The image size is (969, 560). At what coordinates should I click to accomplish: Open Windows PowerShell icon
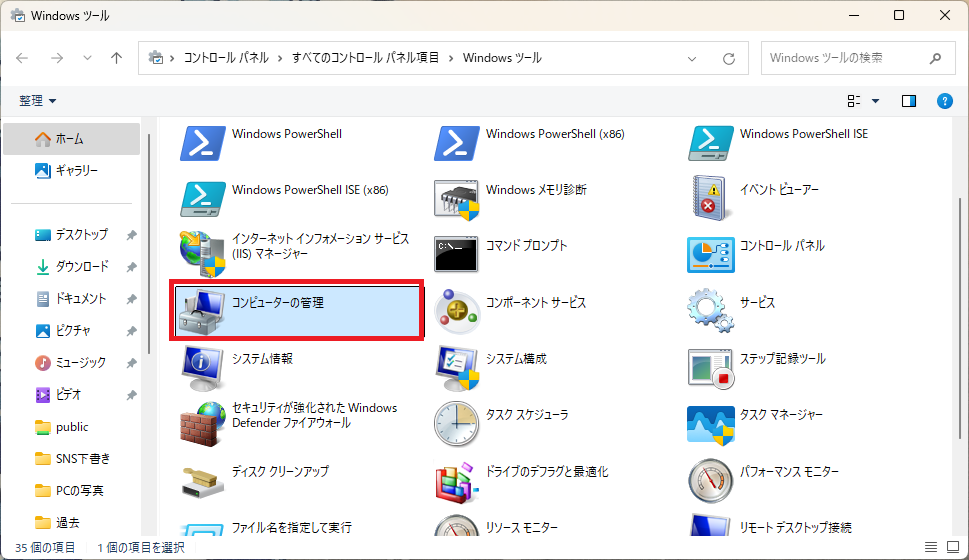pos(203,143)
